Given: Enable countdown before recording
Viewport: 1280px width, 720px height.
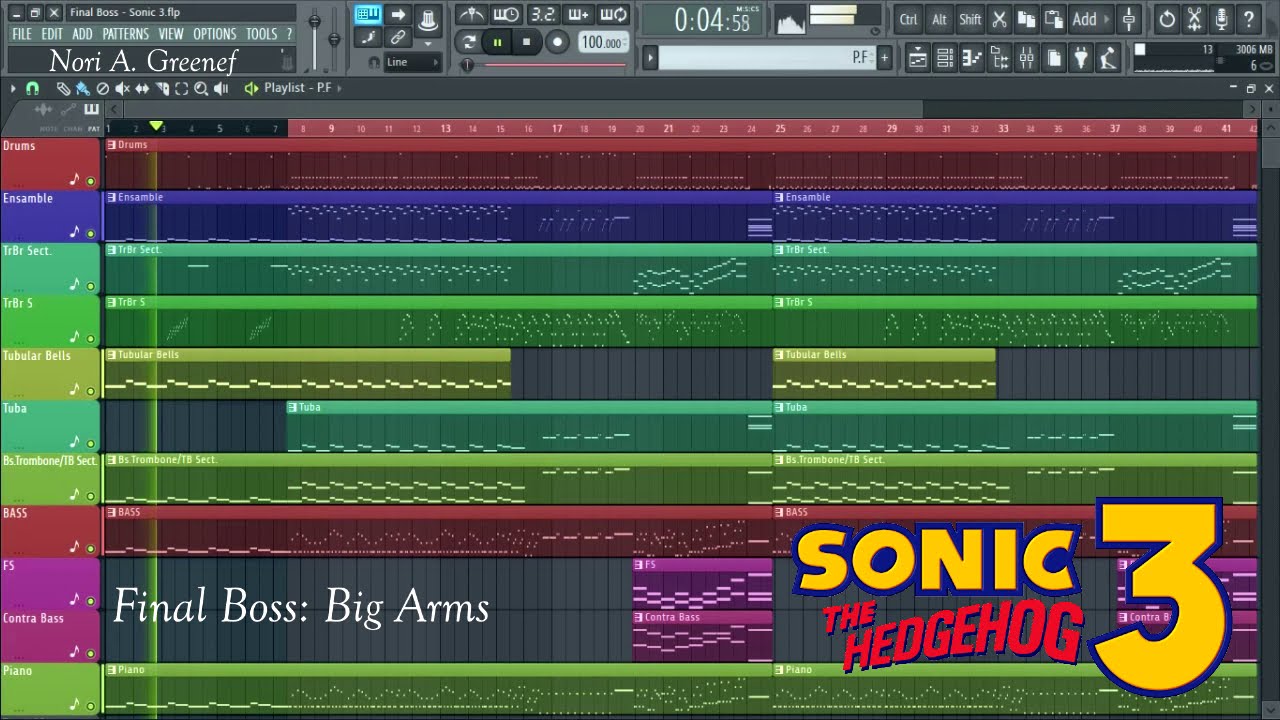Looking at the screenshot, I should [x=542, y=15].
